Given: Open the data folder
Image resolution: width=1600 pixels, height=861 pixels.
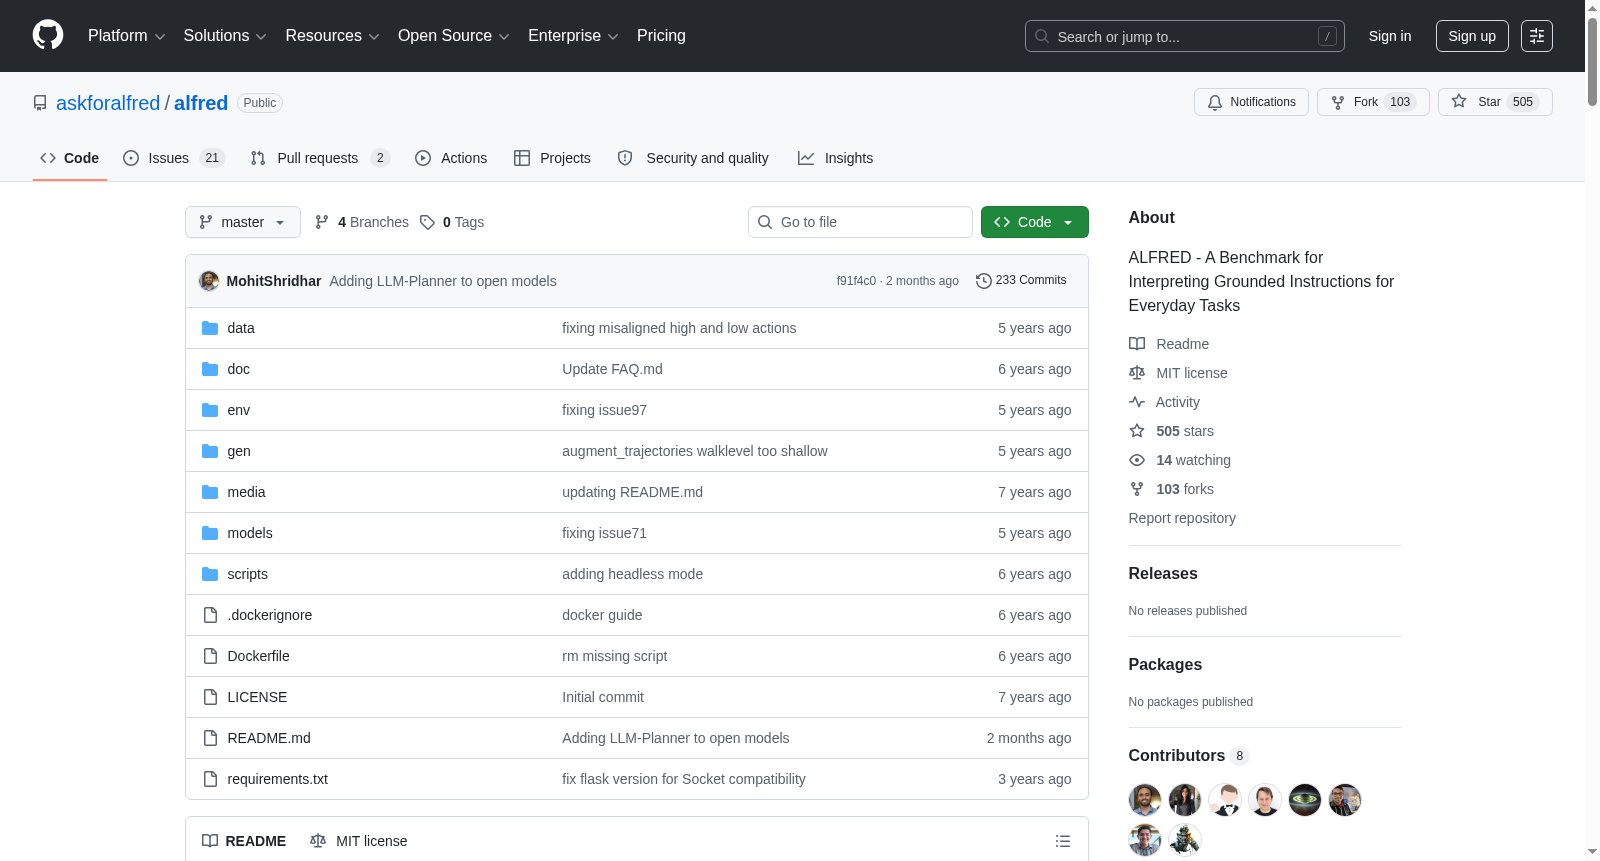Looking at the screenshot, I should tap(241, 328).
